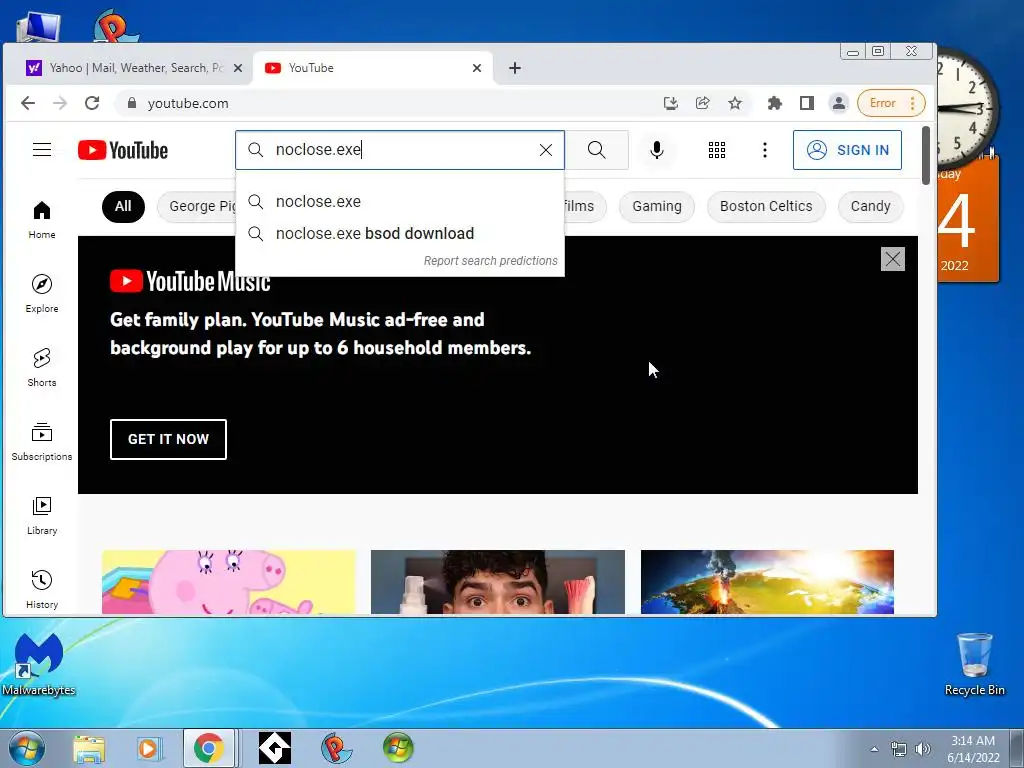The width and height of the screenshot is (1024, 768).
Task: Open Explore in sidebar
Action: tap(42, 294)
